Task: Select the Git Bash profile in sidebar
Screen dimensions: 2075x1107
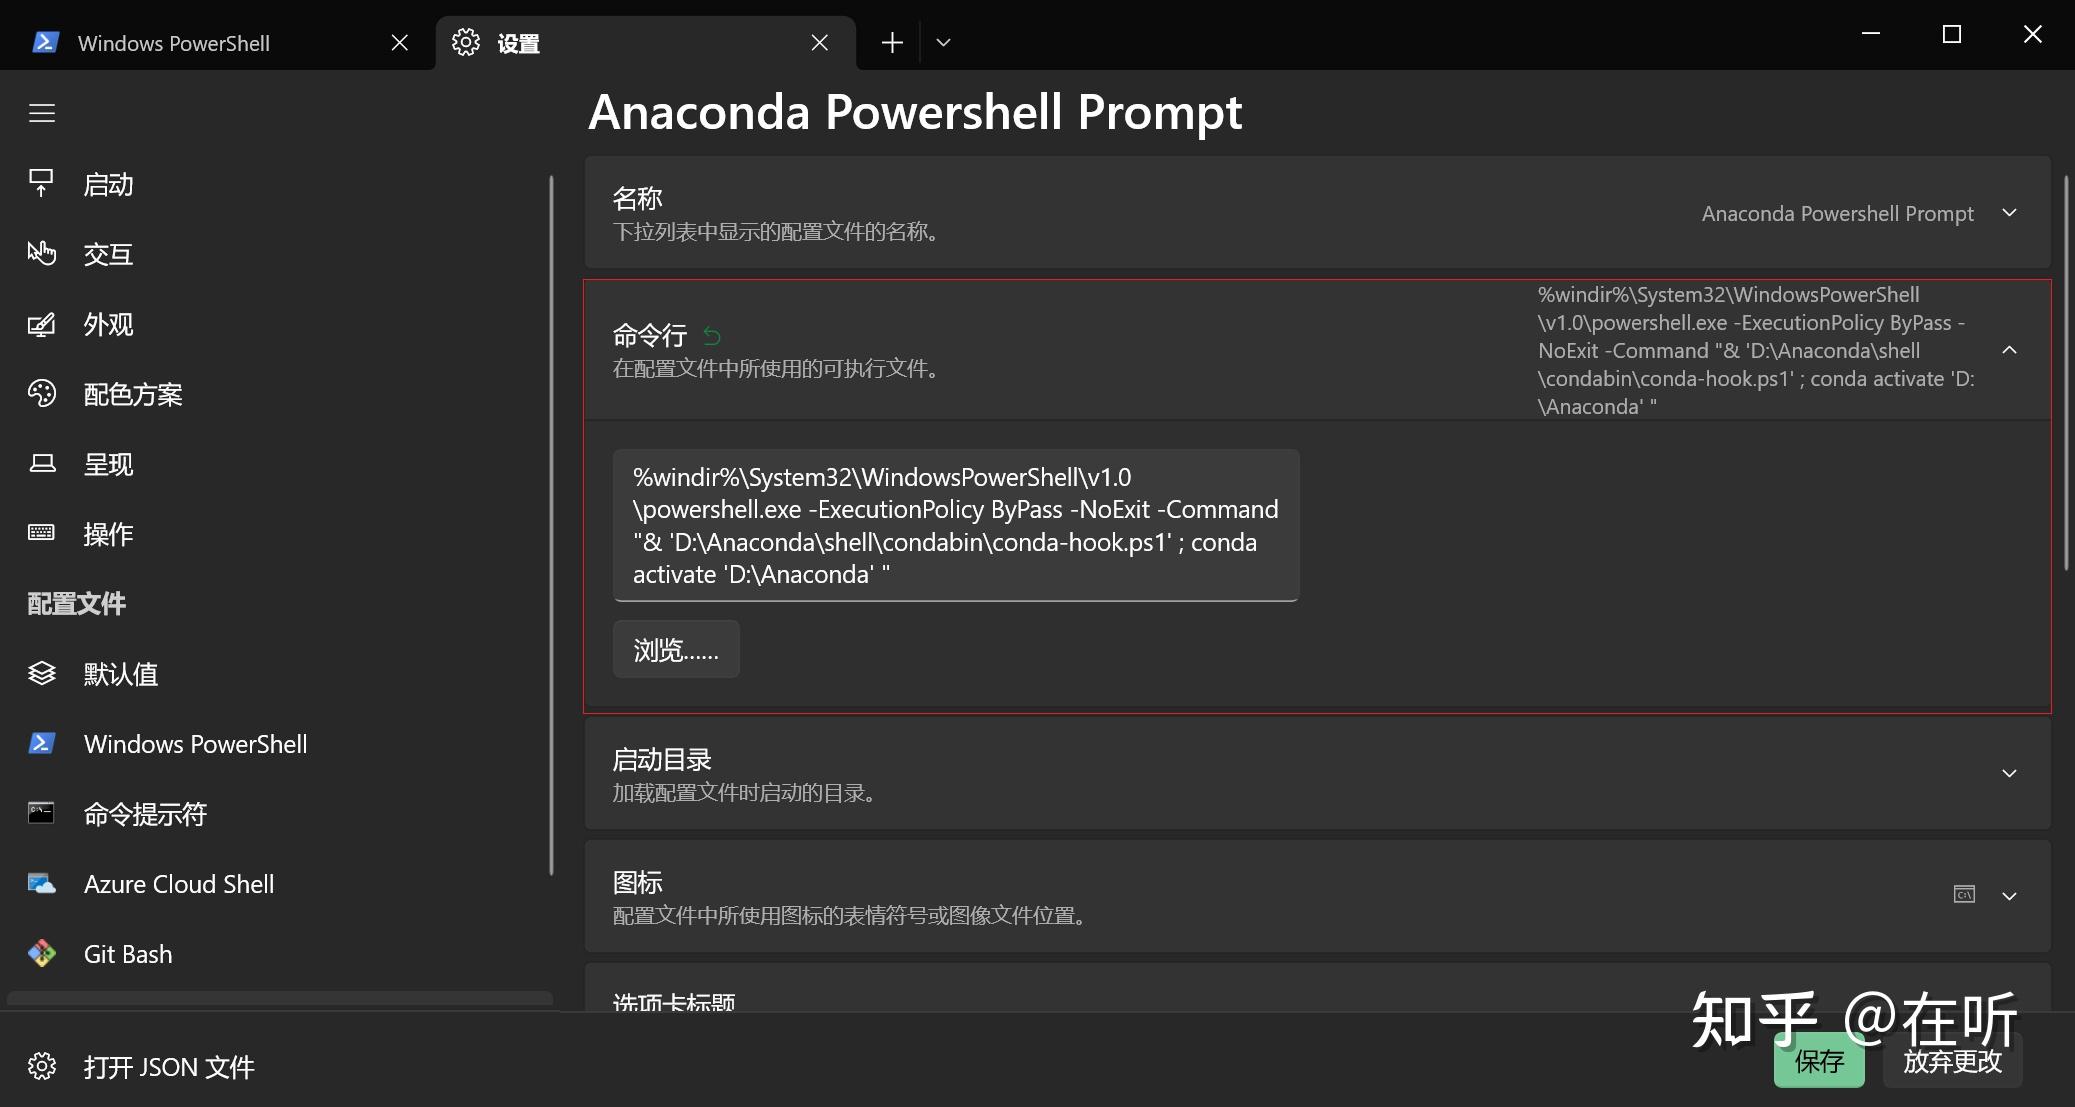Action: click(x=128, y=953)
